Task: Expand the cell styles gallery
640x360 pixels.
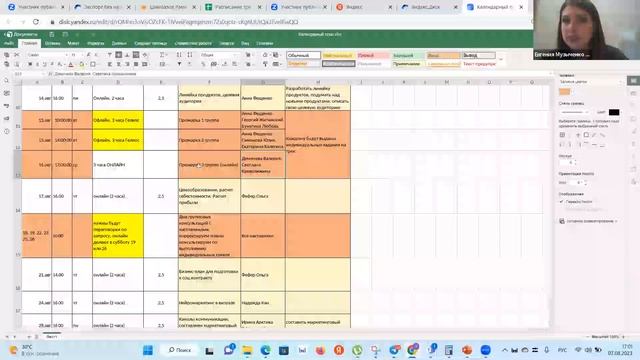Action: click(501, 60)
